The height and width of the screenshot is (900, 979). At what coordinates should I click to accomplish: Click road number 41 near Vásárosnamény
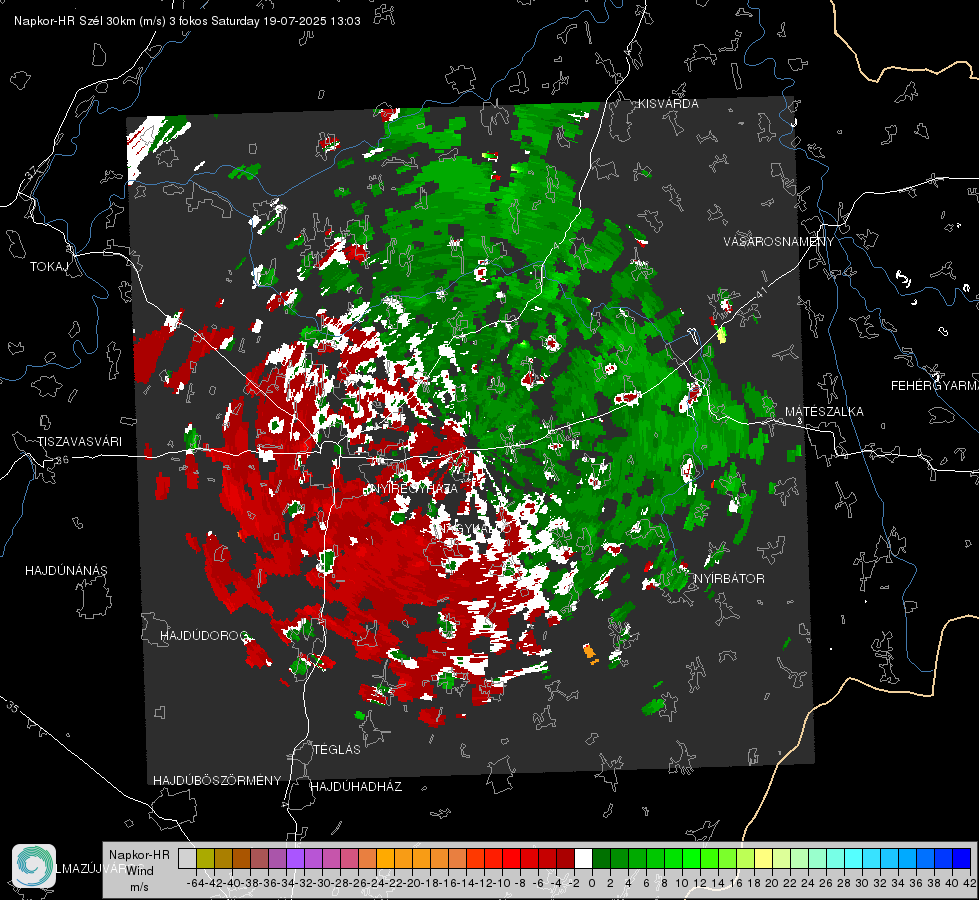(x=761, y=291)
